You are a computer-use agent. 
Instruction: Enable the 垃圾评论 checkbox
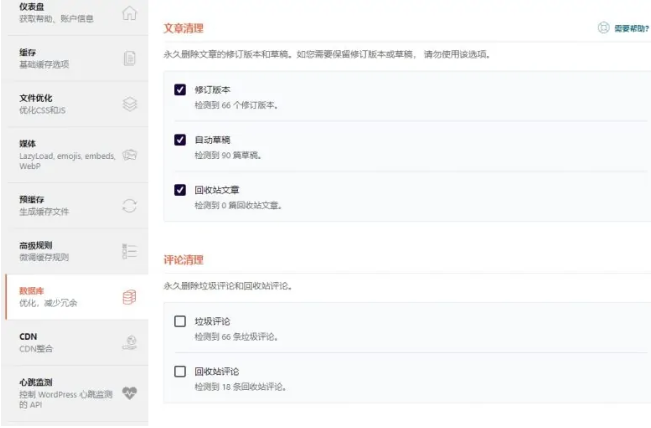point(180,321)
